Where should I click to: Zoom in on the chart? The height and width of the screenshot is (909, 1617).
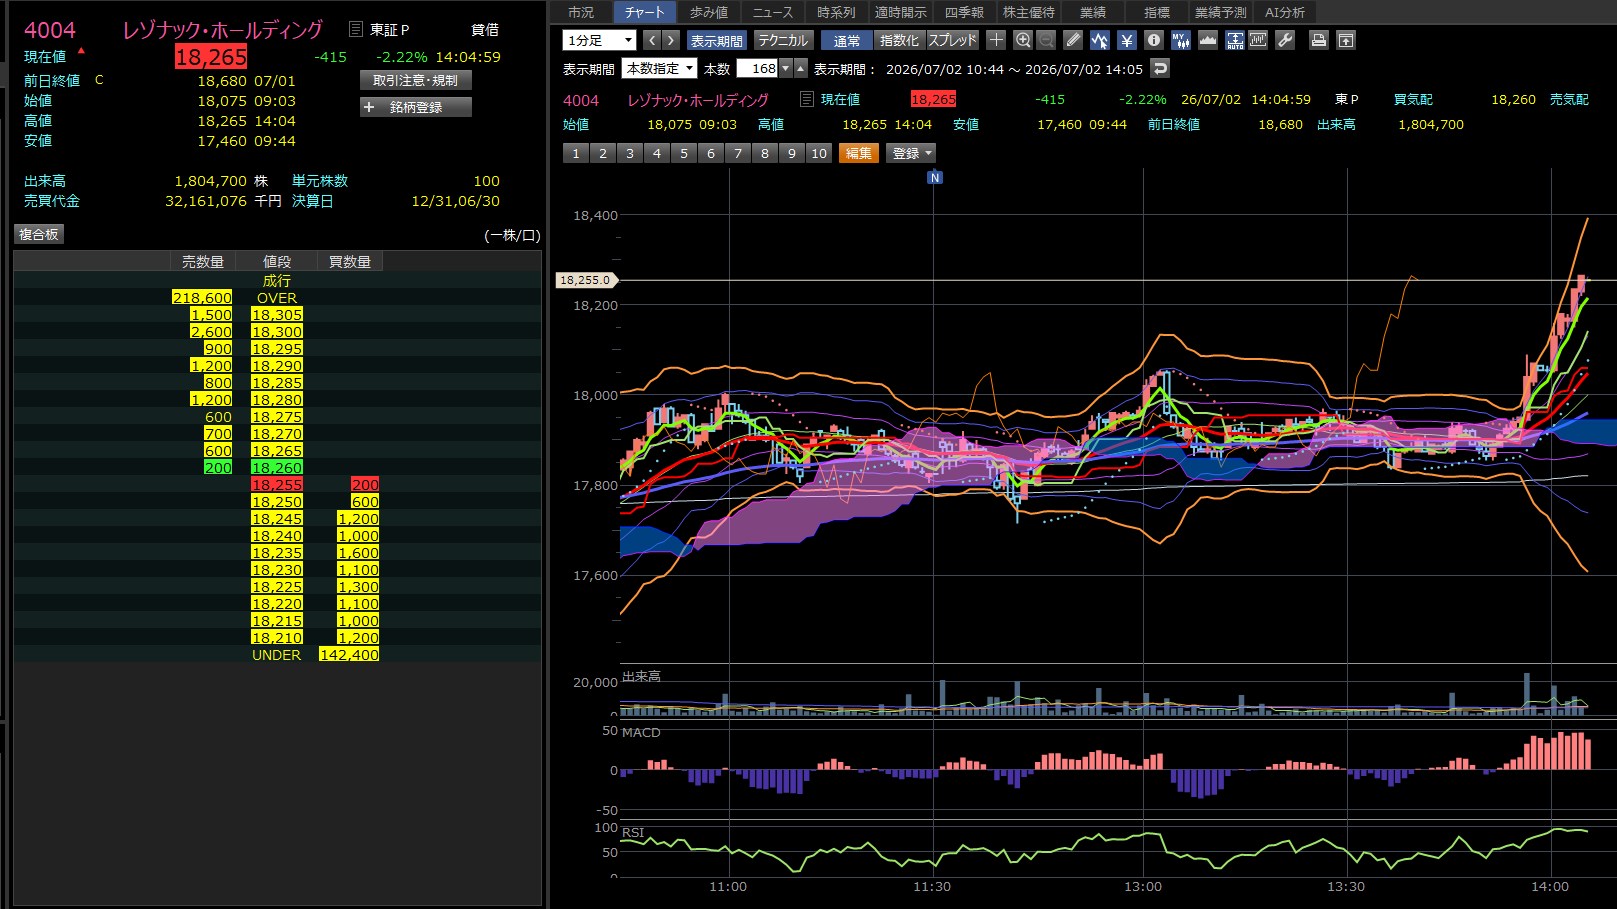pyautogui.click(x=1022, y=40)
